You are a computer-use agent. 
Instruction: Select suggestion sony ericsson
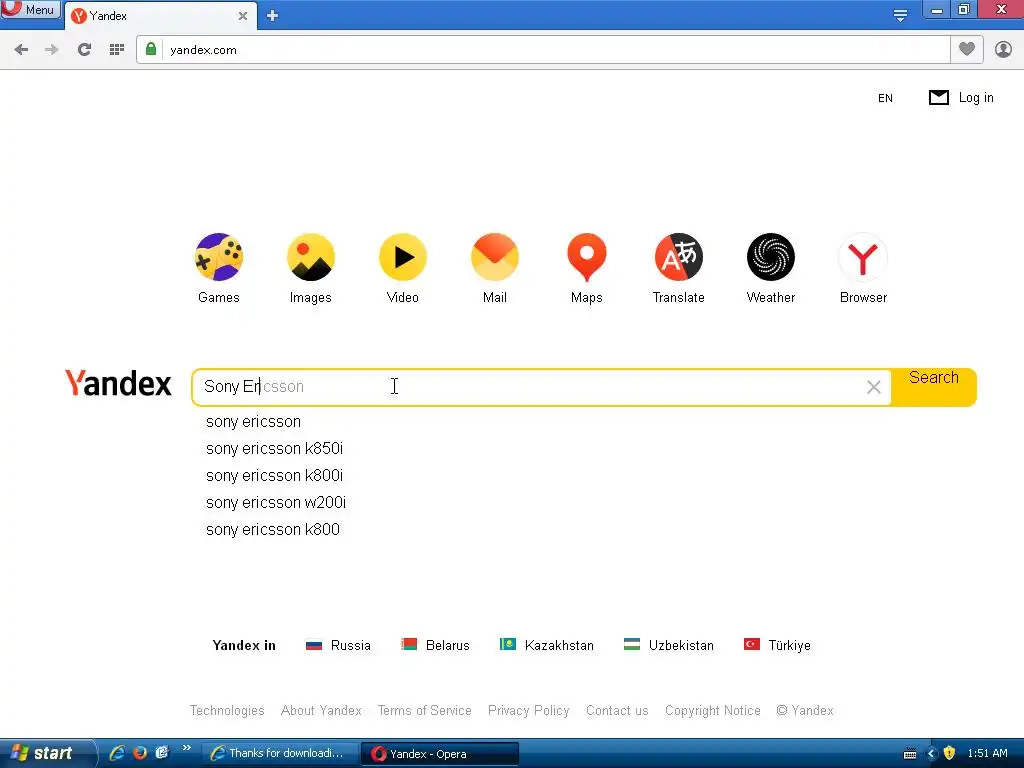253,422
